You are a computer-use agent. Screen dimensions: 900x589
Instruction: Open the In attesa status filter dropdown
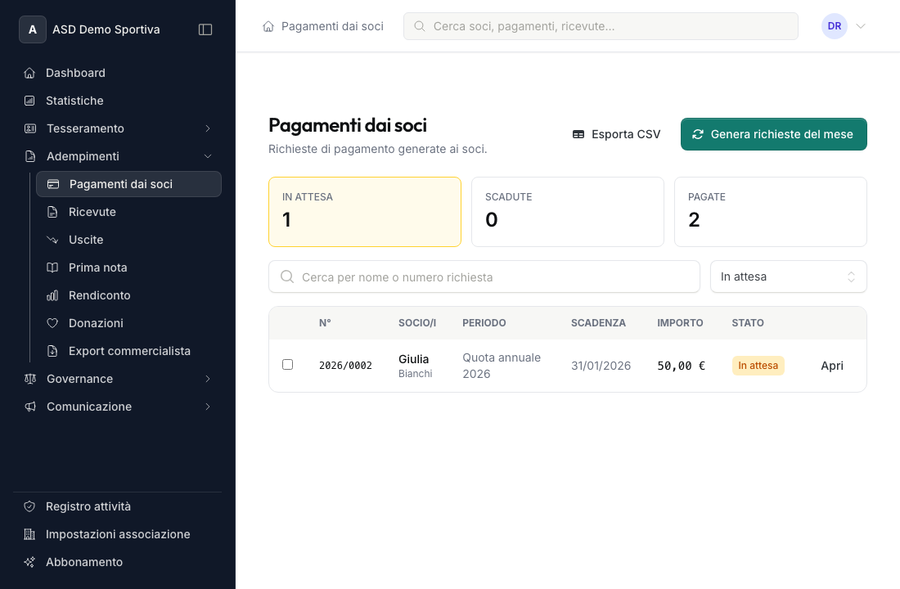(788, 276)
